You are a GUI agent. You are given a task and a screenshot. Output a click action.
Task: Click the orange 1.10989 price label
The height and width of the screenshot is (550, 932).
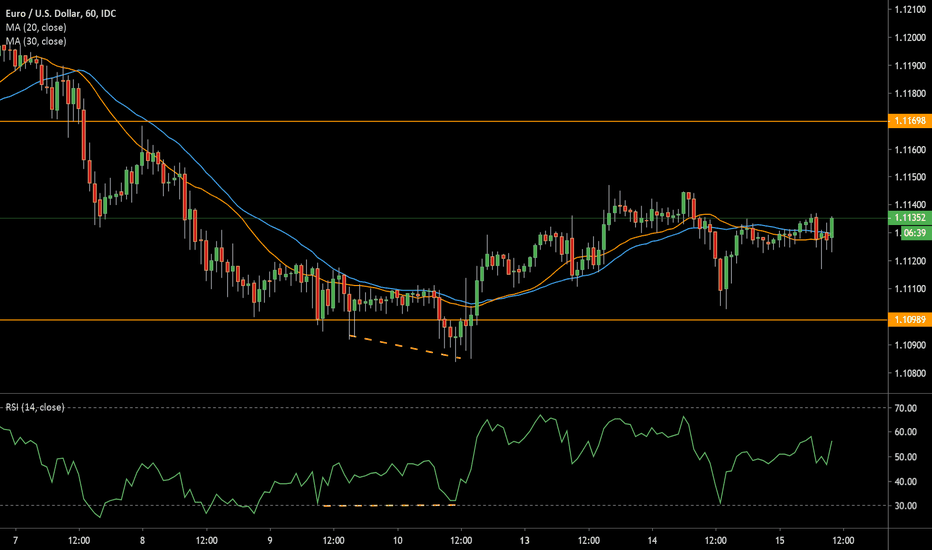(908, 320)
